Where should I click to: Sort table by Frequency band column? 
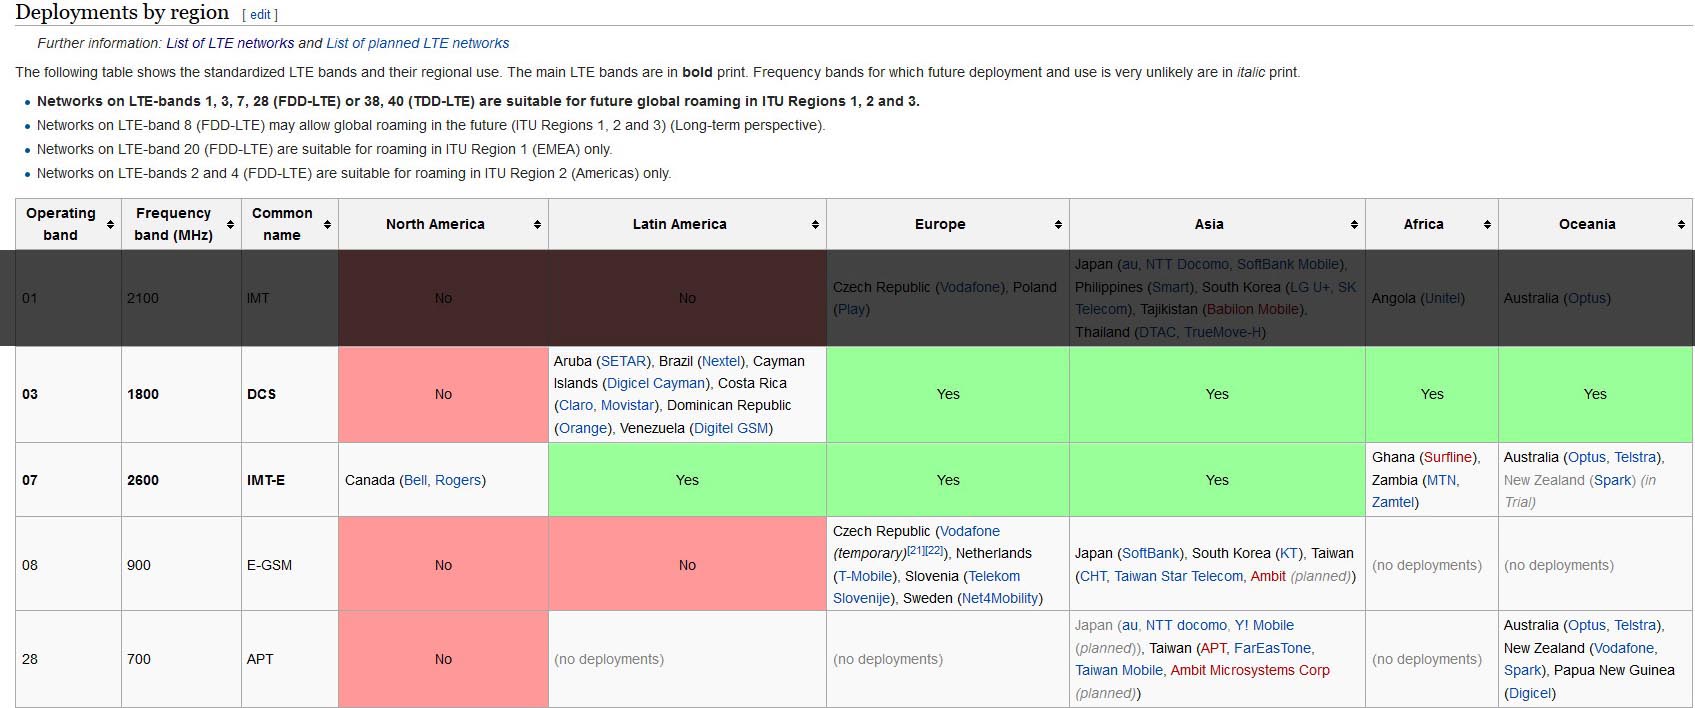tap(230, 224)
